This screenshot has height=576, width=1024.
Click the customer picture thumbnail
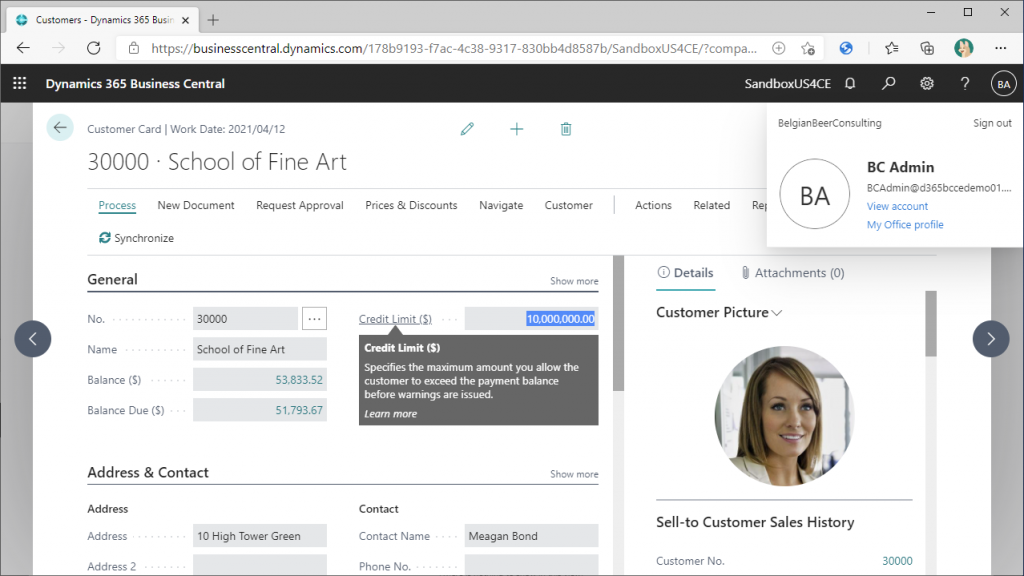click(784, 416)
